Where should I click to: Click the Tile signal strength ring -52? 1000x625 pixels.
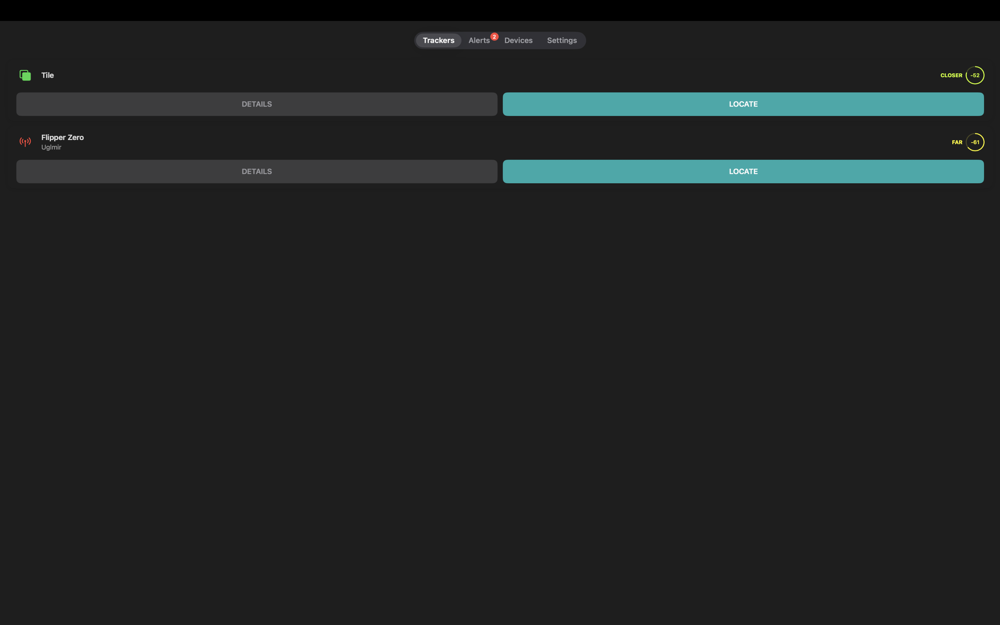[x=974, y=75]
